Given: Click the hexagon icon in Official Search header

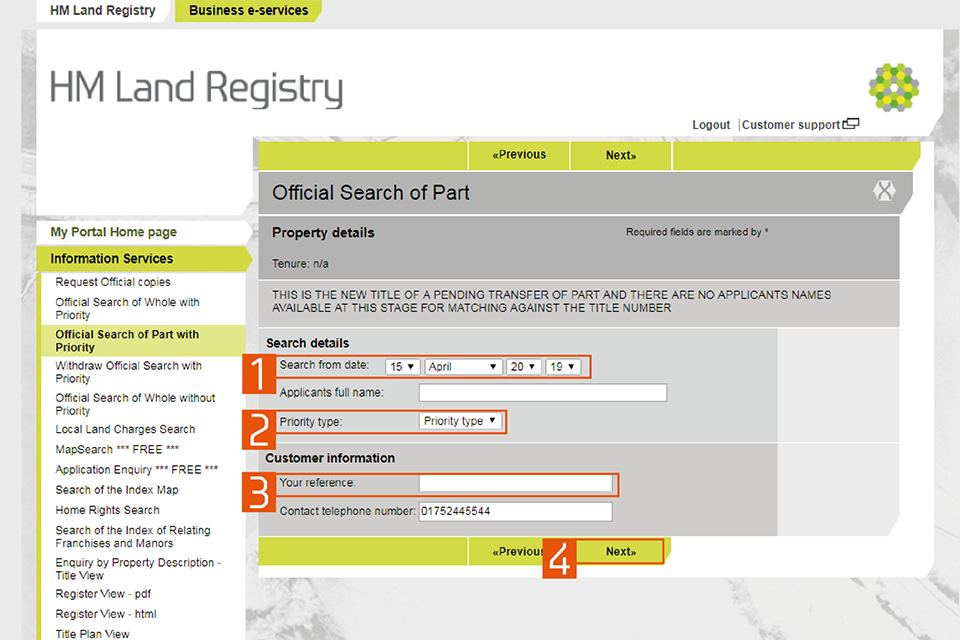Looking at the screenshot, I should (884, 191).
